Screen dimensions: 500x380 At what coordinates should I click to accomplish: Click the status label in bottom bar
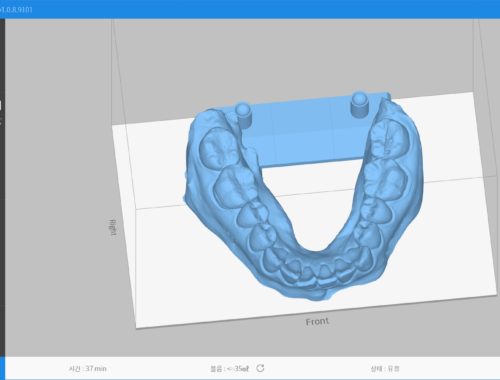[385, 368]
